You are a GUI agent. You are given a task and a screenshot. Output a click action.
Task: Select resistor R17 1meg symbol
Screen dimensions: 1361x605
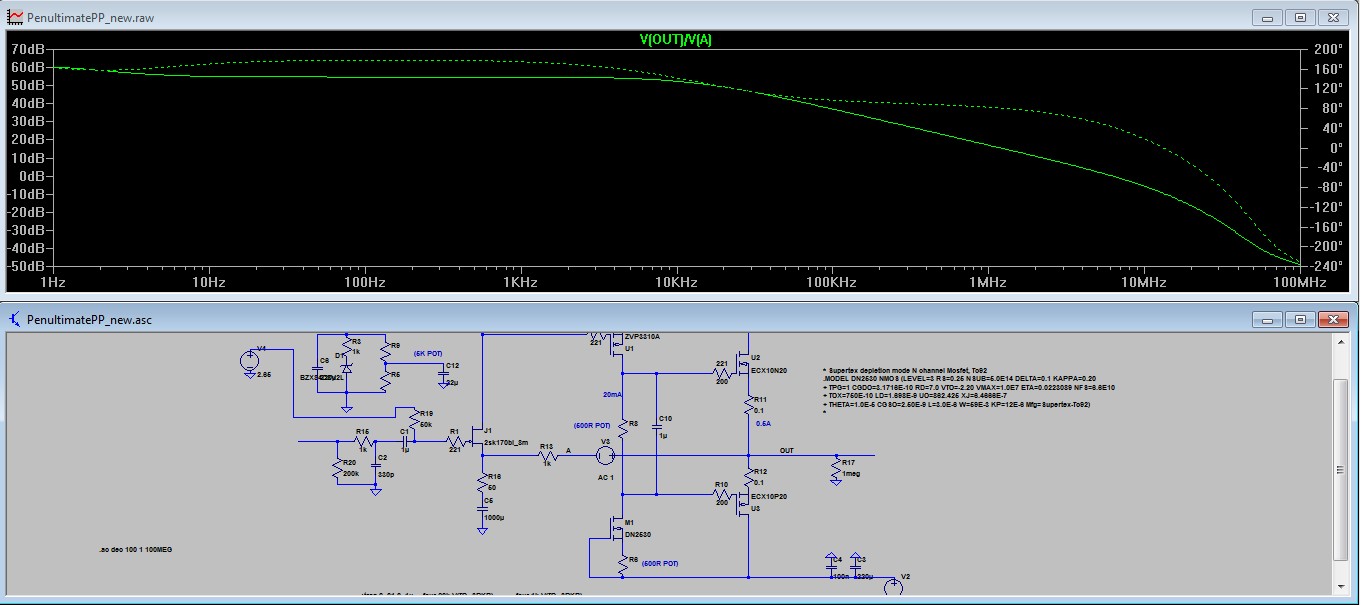coord(836,467)
